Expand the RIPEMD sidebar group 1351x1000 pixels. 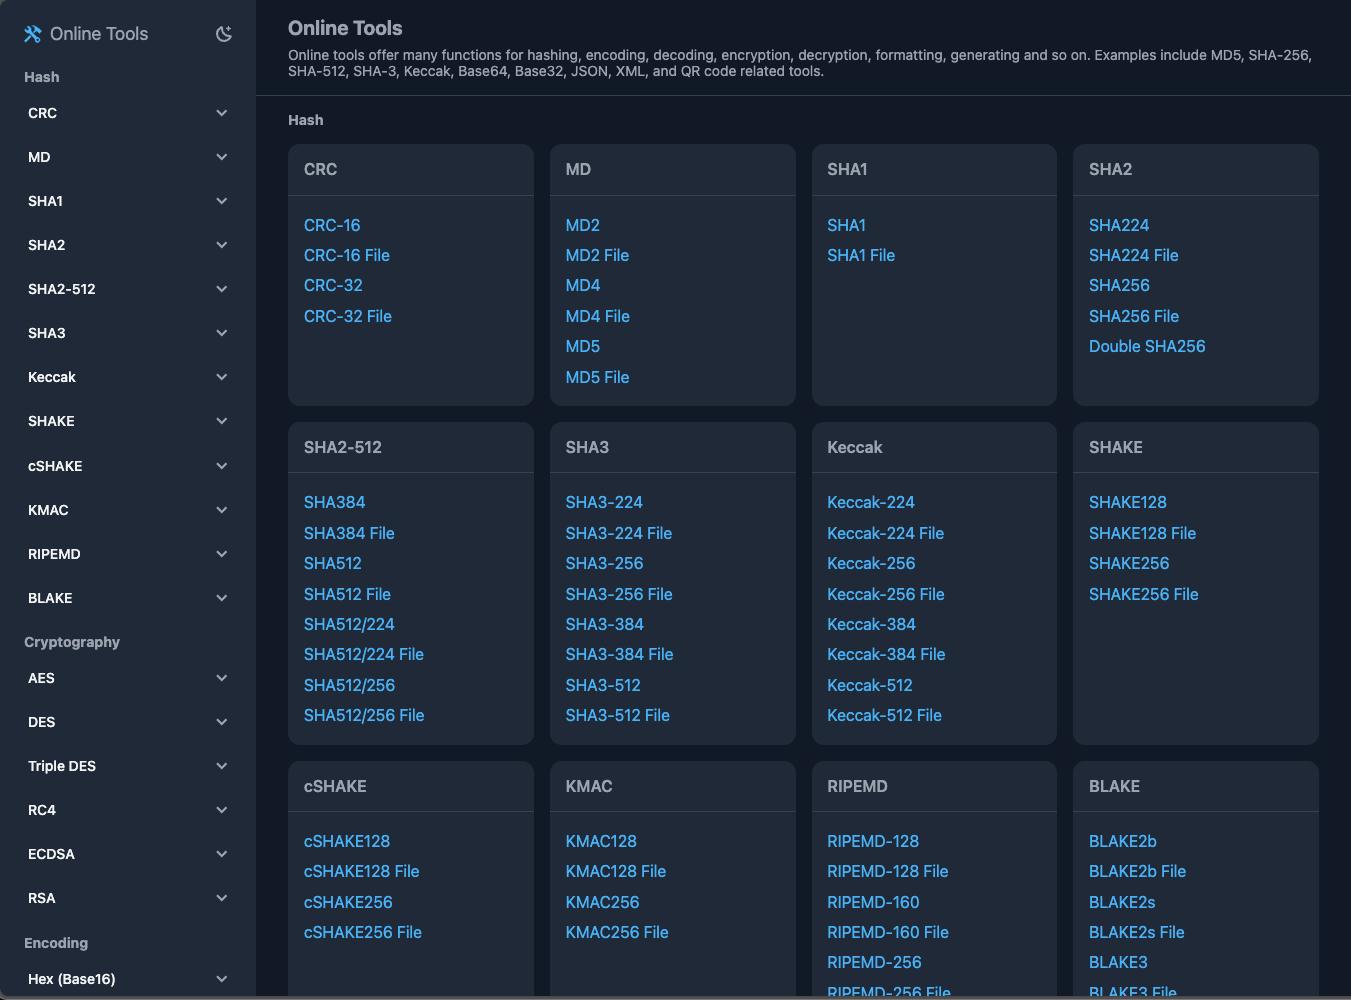click(x=128, y=554)
